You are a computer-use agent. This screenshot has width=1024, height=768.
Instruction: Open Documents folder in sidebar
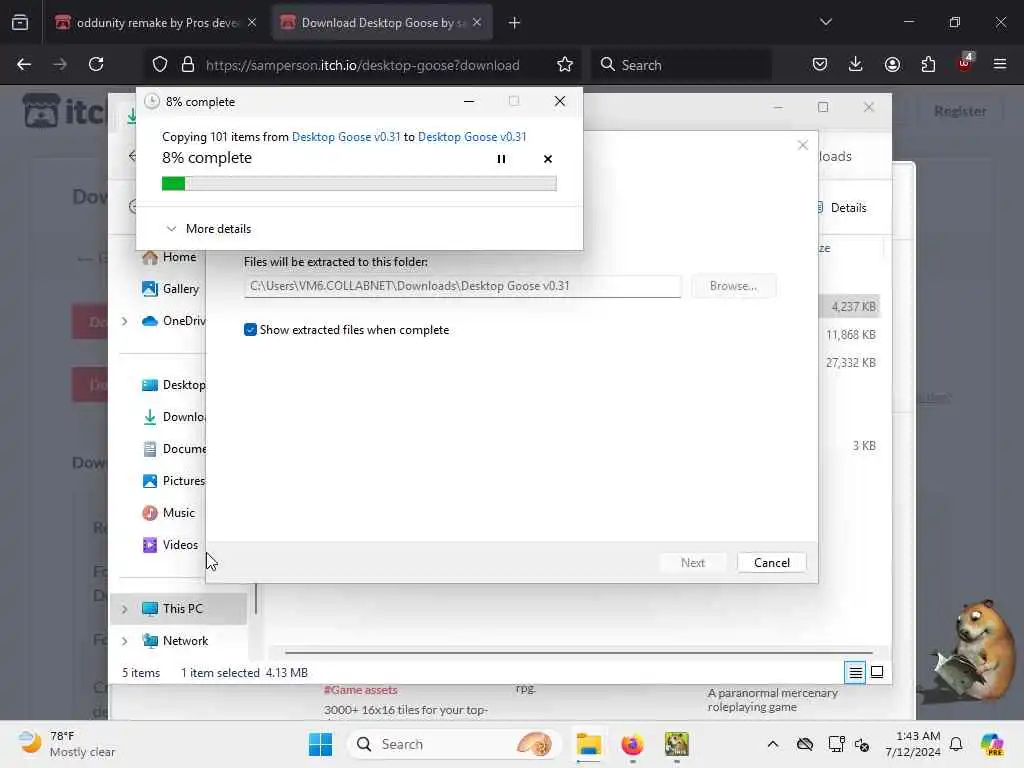click(x=174, y=449)
